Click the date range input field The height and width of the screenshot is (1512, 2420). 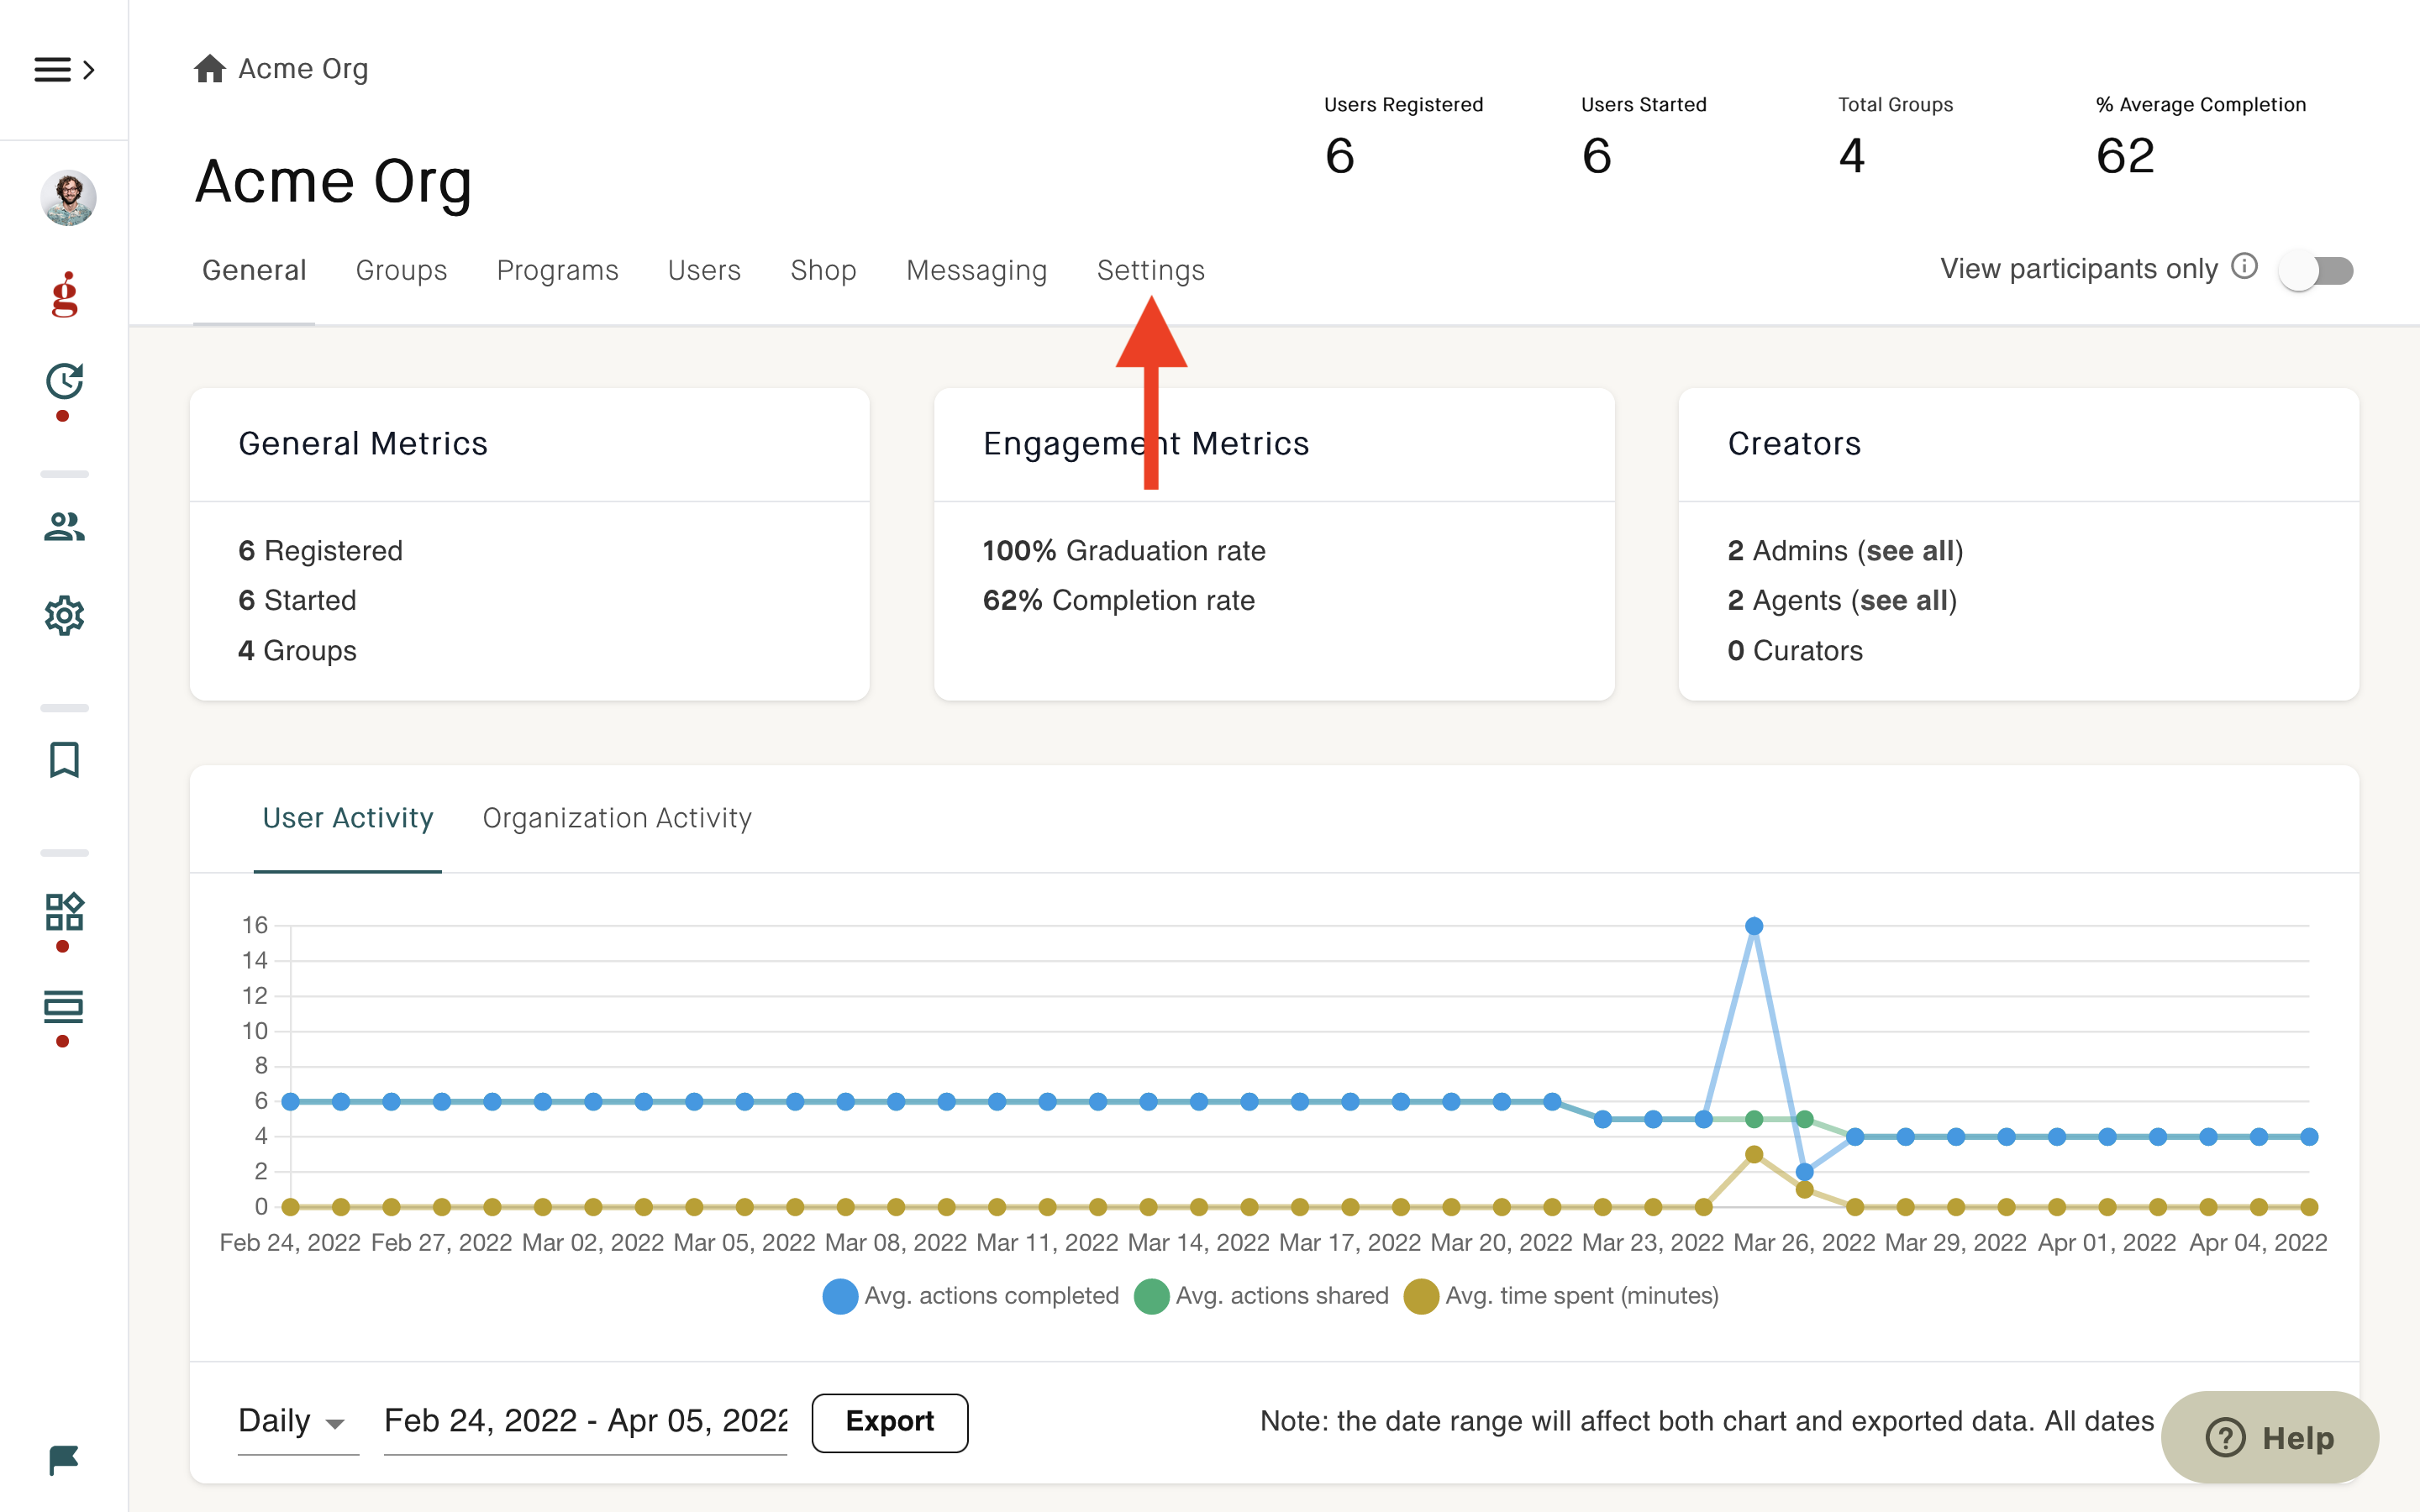click(x=585, y=1421)
